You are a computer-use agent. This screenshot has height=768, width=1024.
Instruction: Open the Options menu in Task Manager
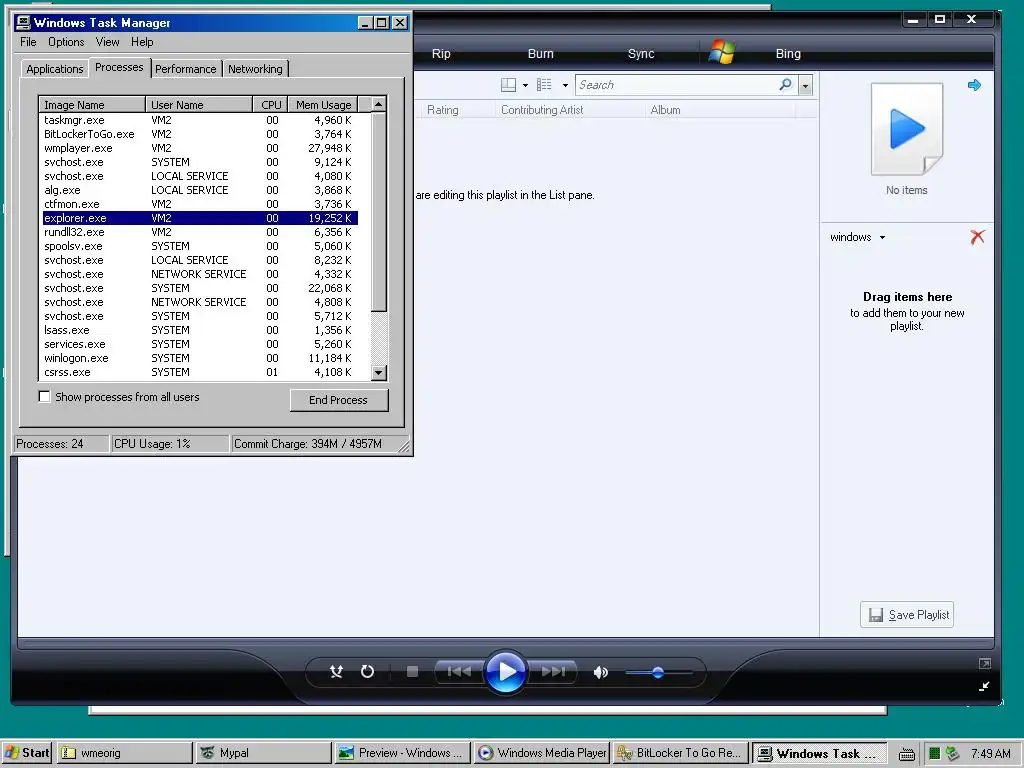(x=66, y=42)
